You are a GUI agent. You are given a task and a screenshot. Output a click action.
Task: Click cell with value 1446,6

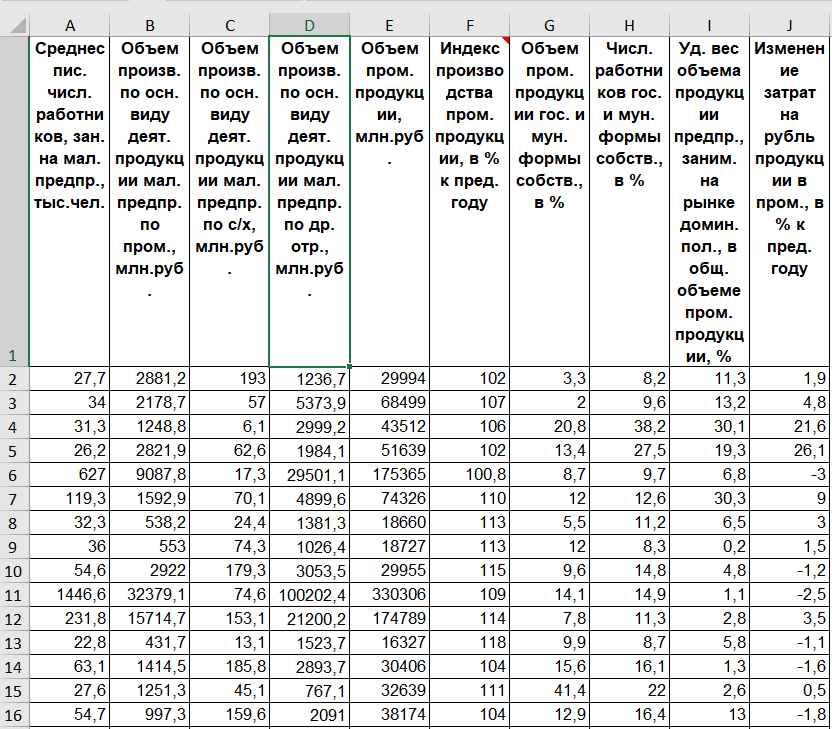click(70, 594)
